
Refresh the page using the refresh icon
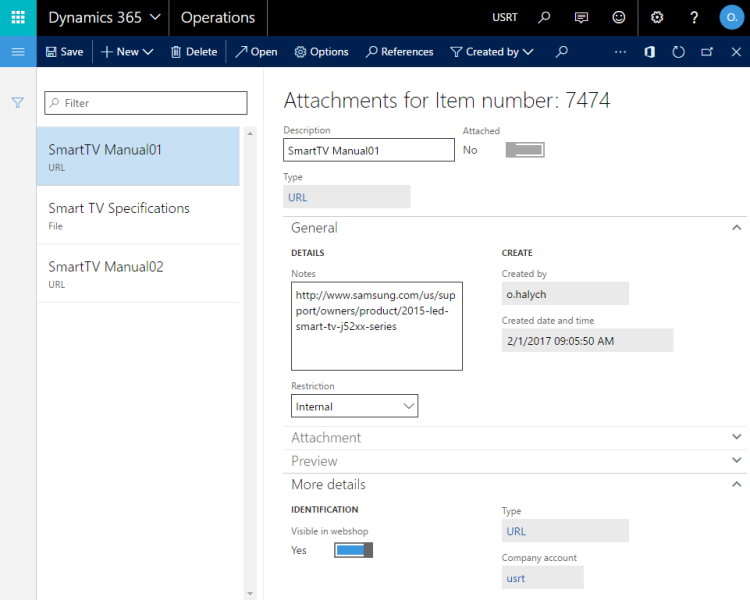point(678,52)
